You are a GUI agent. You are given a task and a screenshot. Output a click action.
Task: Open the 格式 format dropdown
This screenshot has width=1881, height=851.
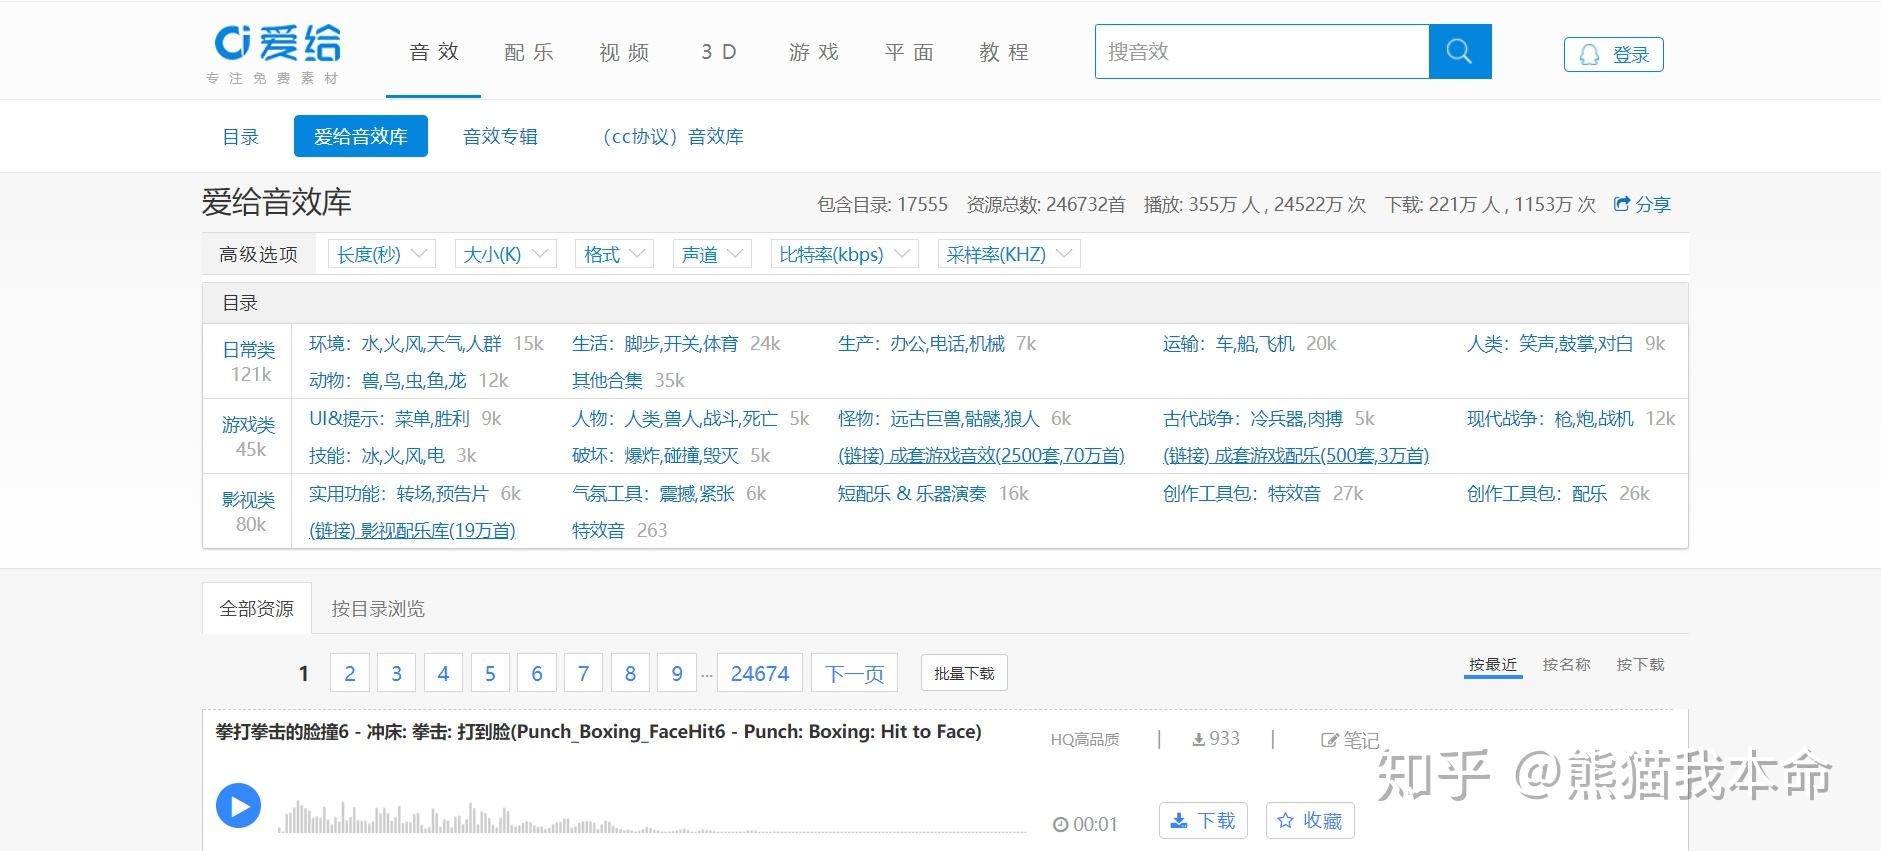tap(614, 254)
